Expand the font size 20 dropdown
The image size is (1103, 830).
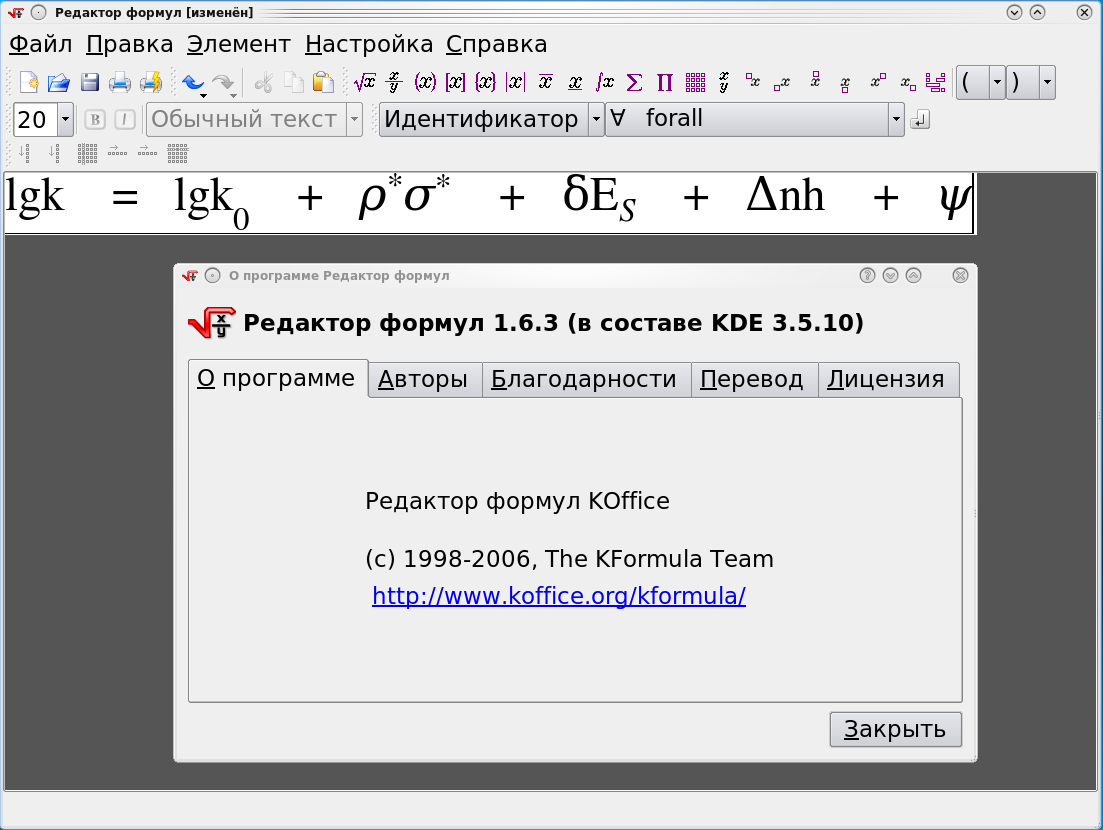pos(65,120)
